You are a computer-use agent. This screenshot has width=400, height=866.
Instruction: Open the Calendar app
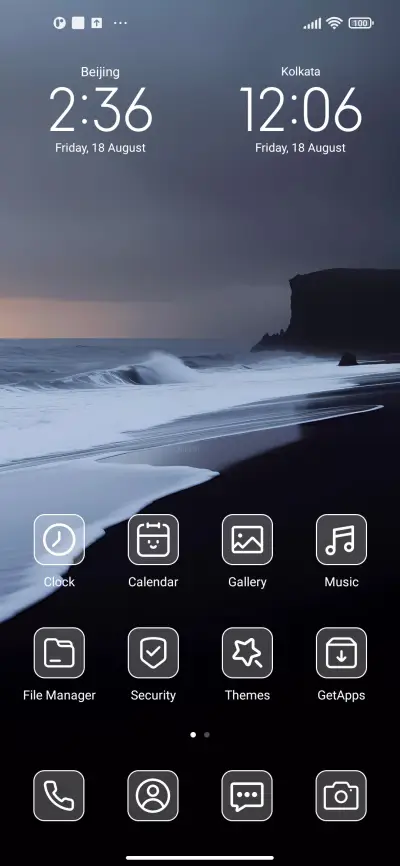click(x=153, y=540)
